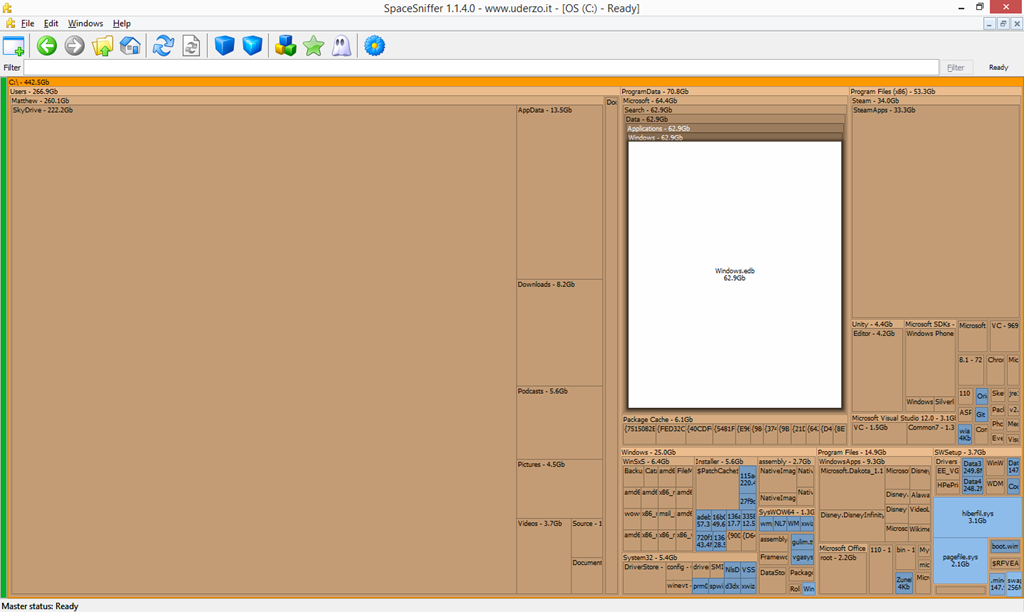Click into the Filter text field

point(480,67)
